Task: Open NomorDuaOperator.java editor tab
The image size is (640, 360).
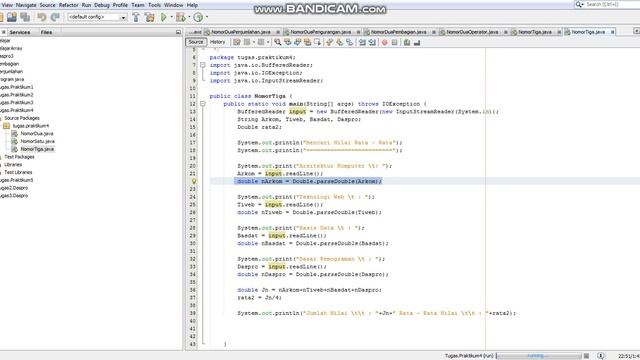Action: pyautogui.click(x=472, y=32)
